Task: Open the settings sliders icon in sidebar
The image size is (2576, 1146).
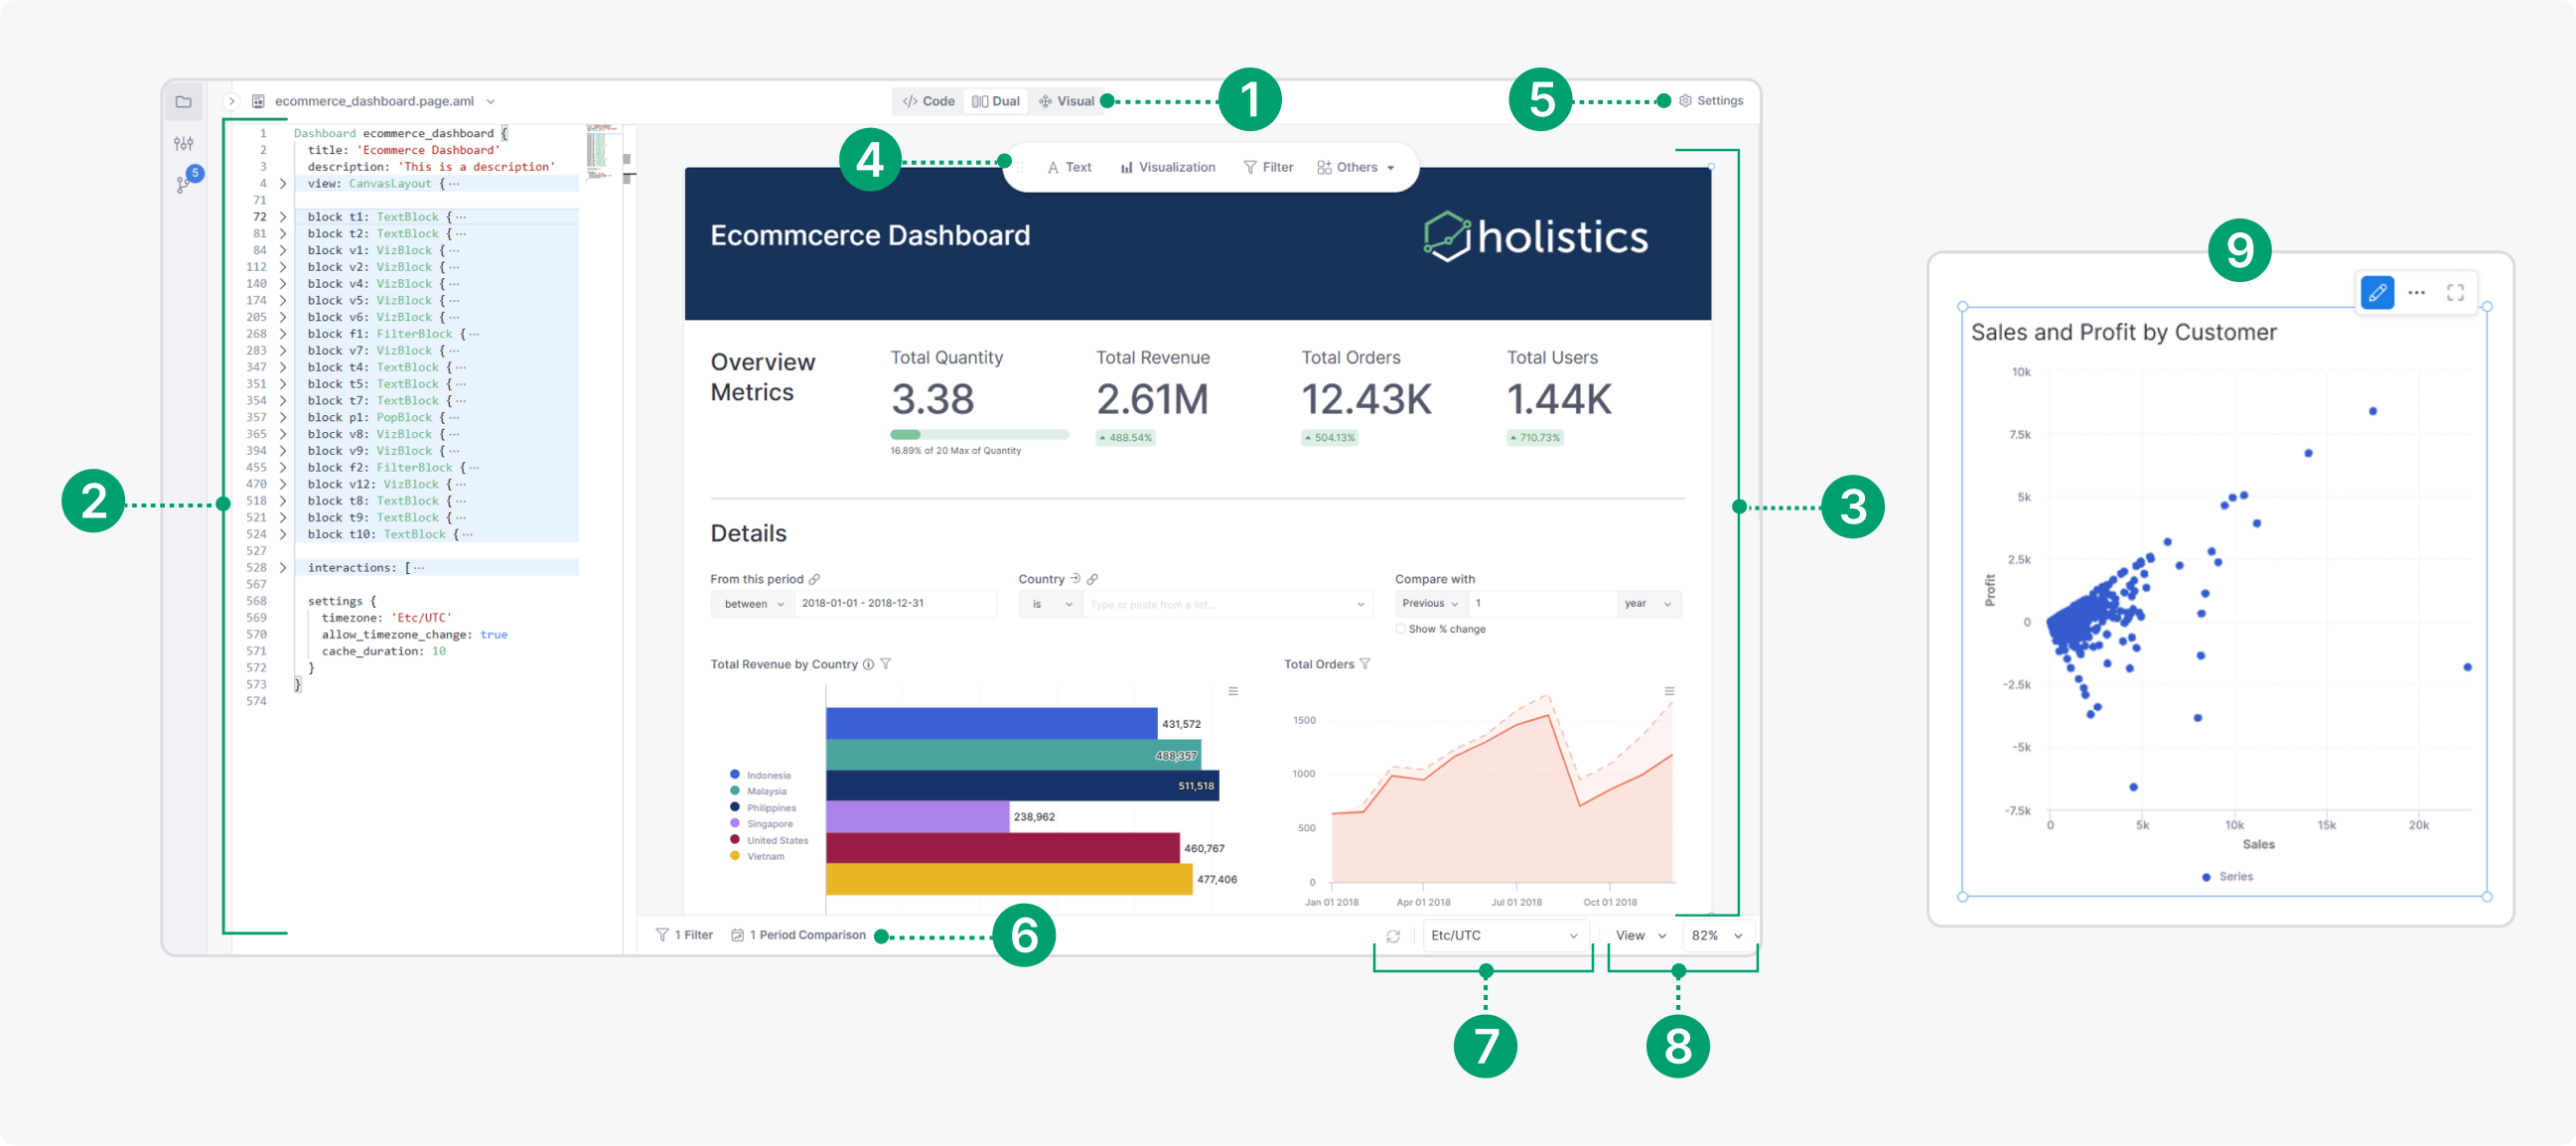Action: pyautogui.click(x=184, y=142)
